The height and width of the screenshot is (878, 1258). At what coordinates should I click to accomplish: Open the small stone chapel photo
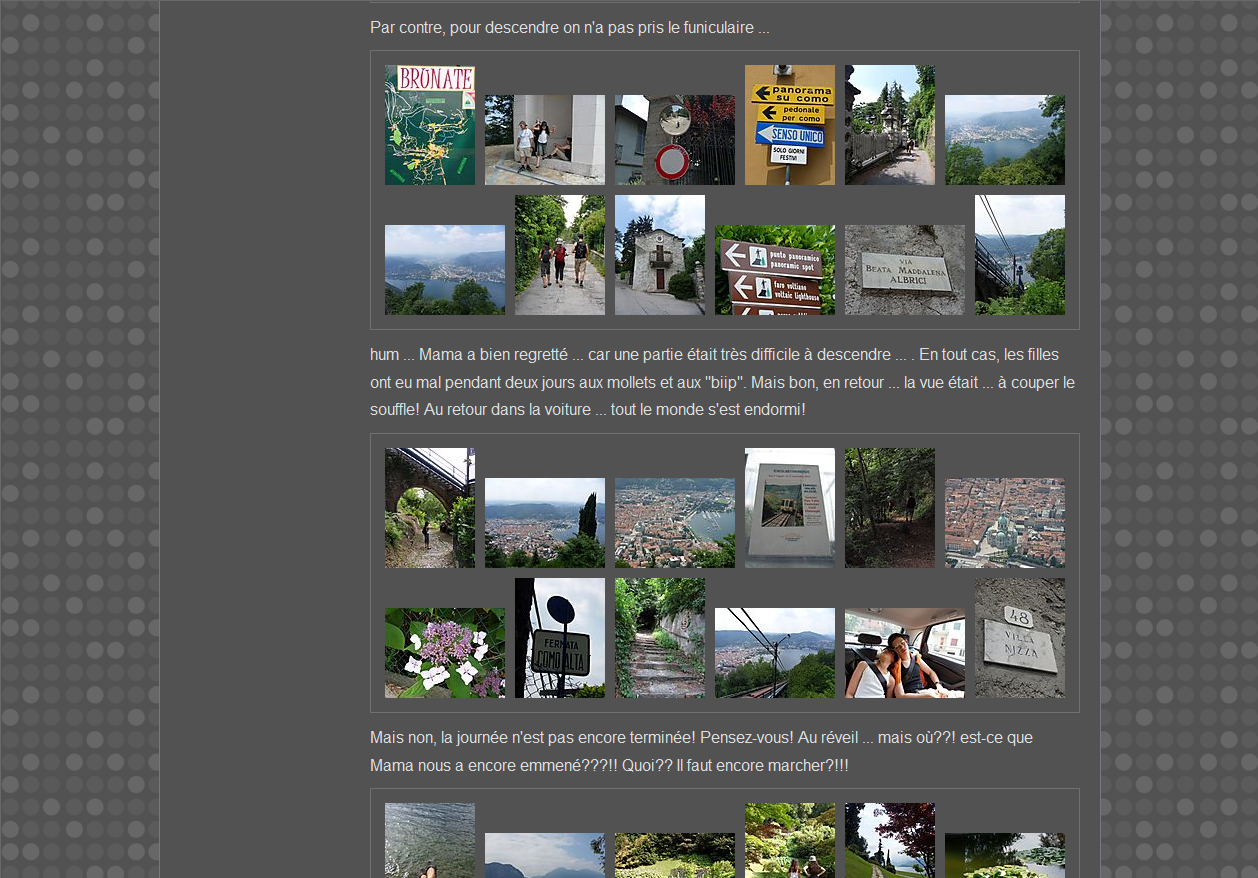point(659,255)
